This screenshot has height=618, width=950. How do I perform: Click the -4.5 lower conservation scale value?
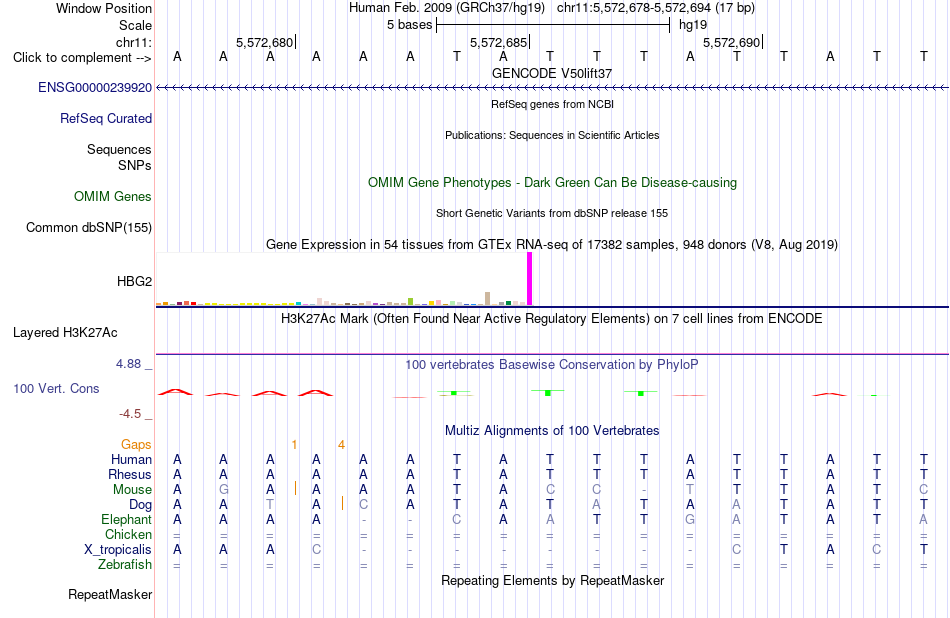pos(130,414)
